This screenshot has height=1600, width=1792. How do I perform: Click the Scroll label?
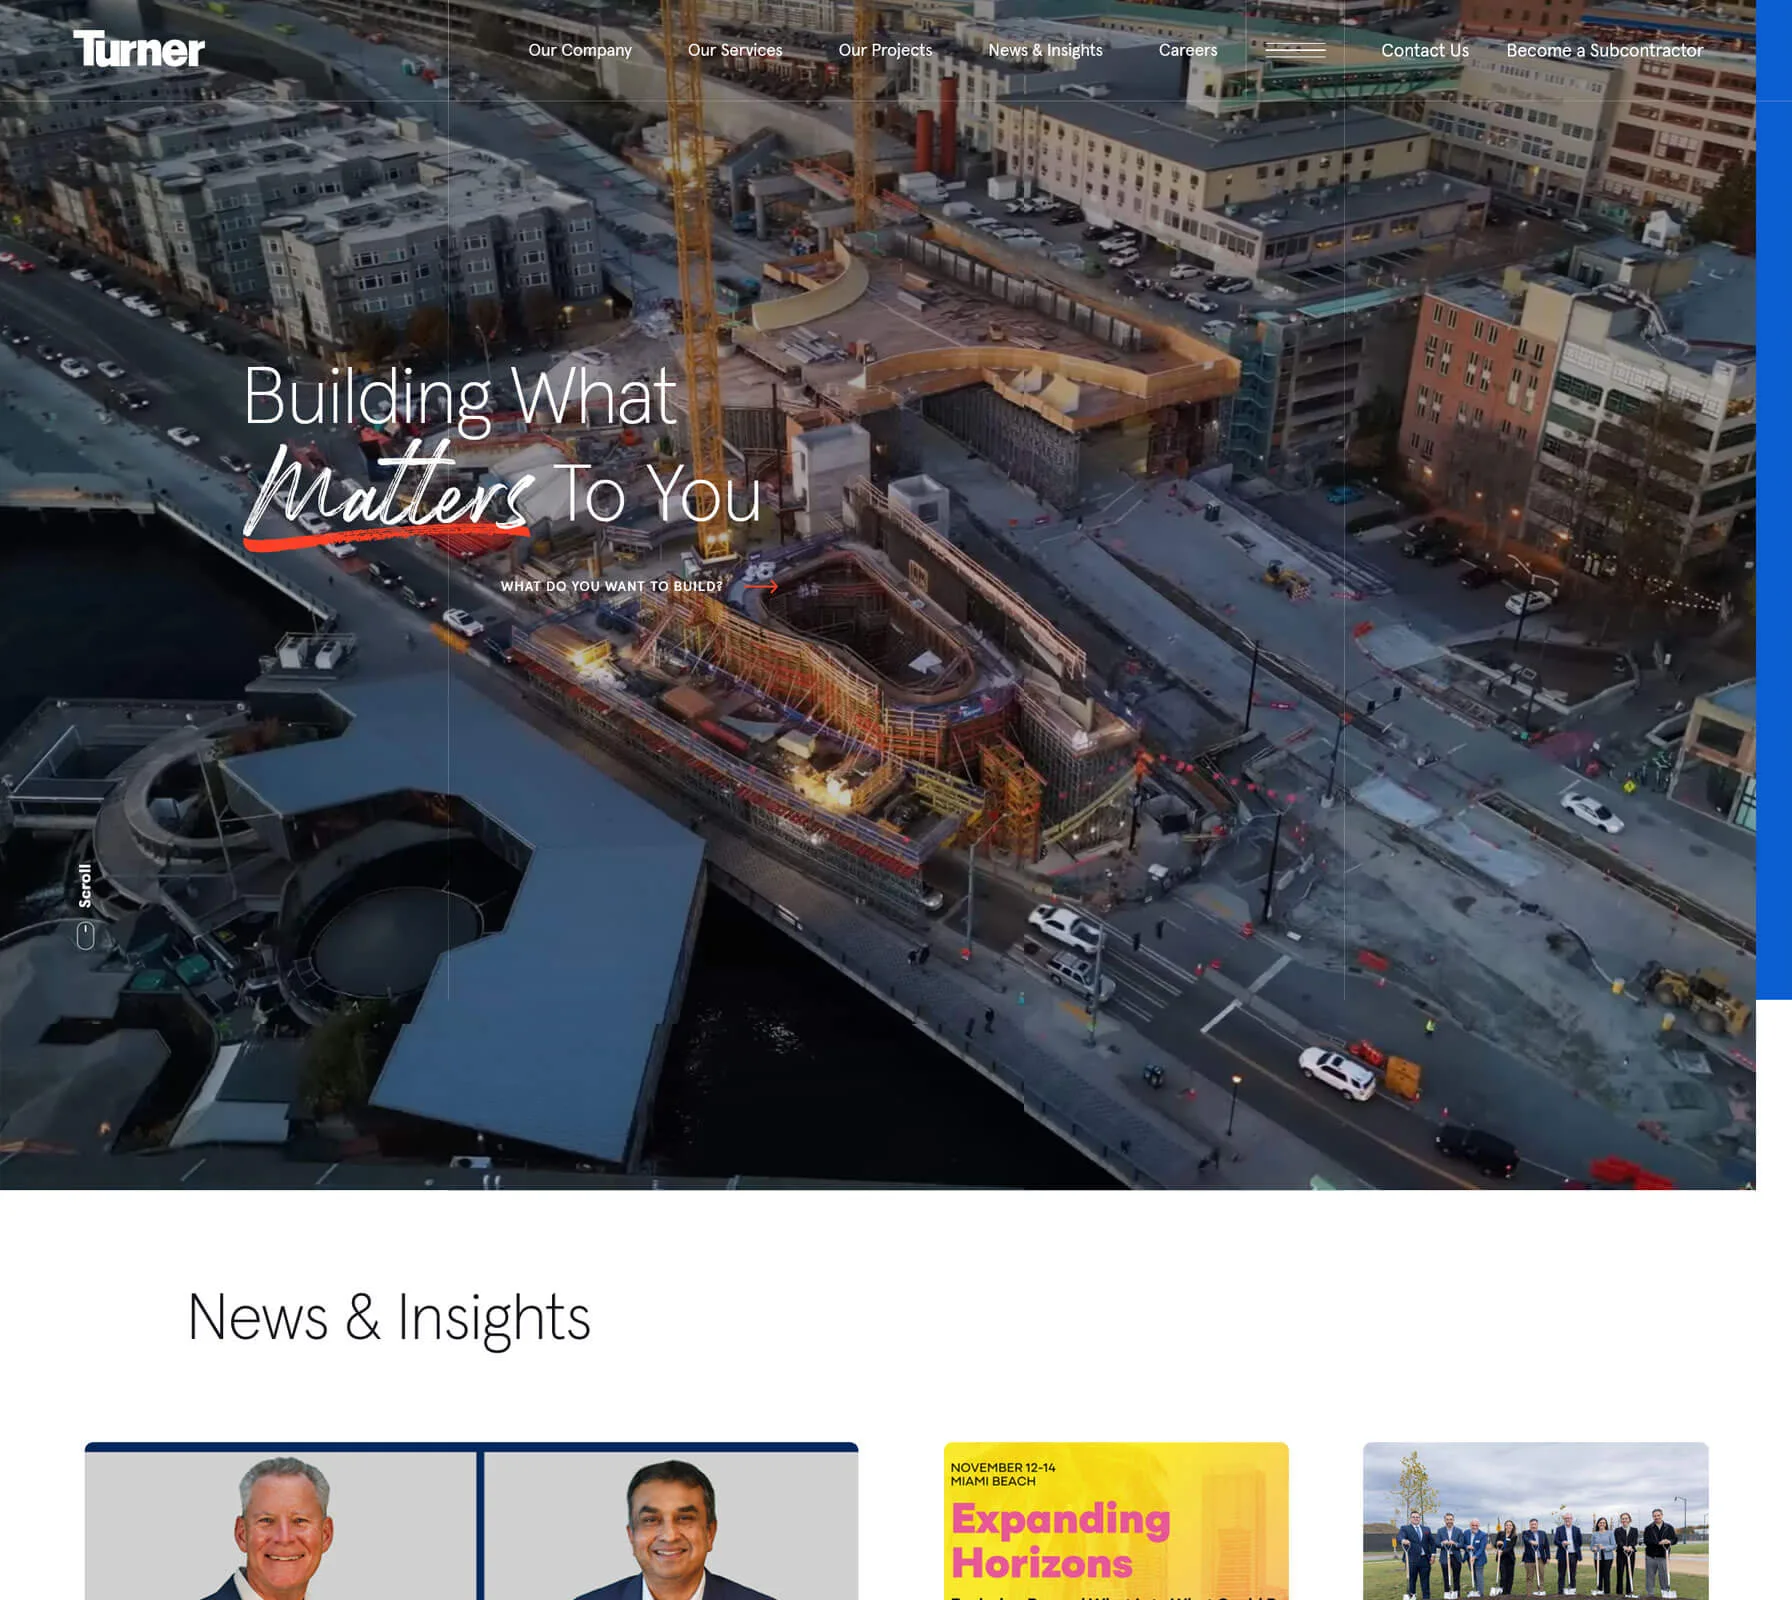(x=85, y=885)
